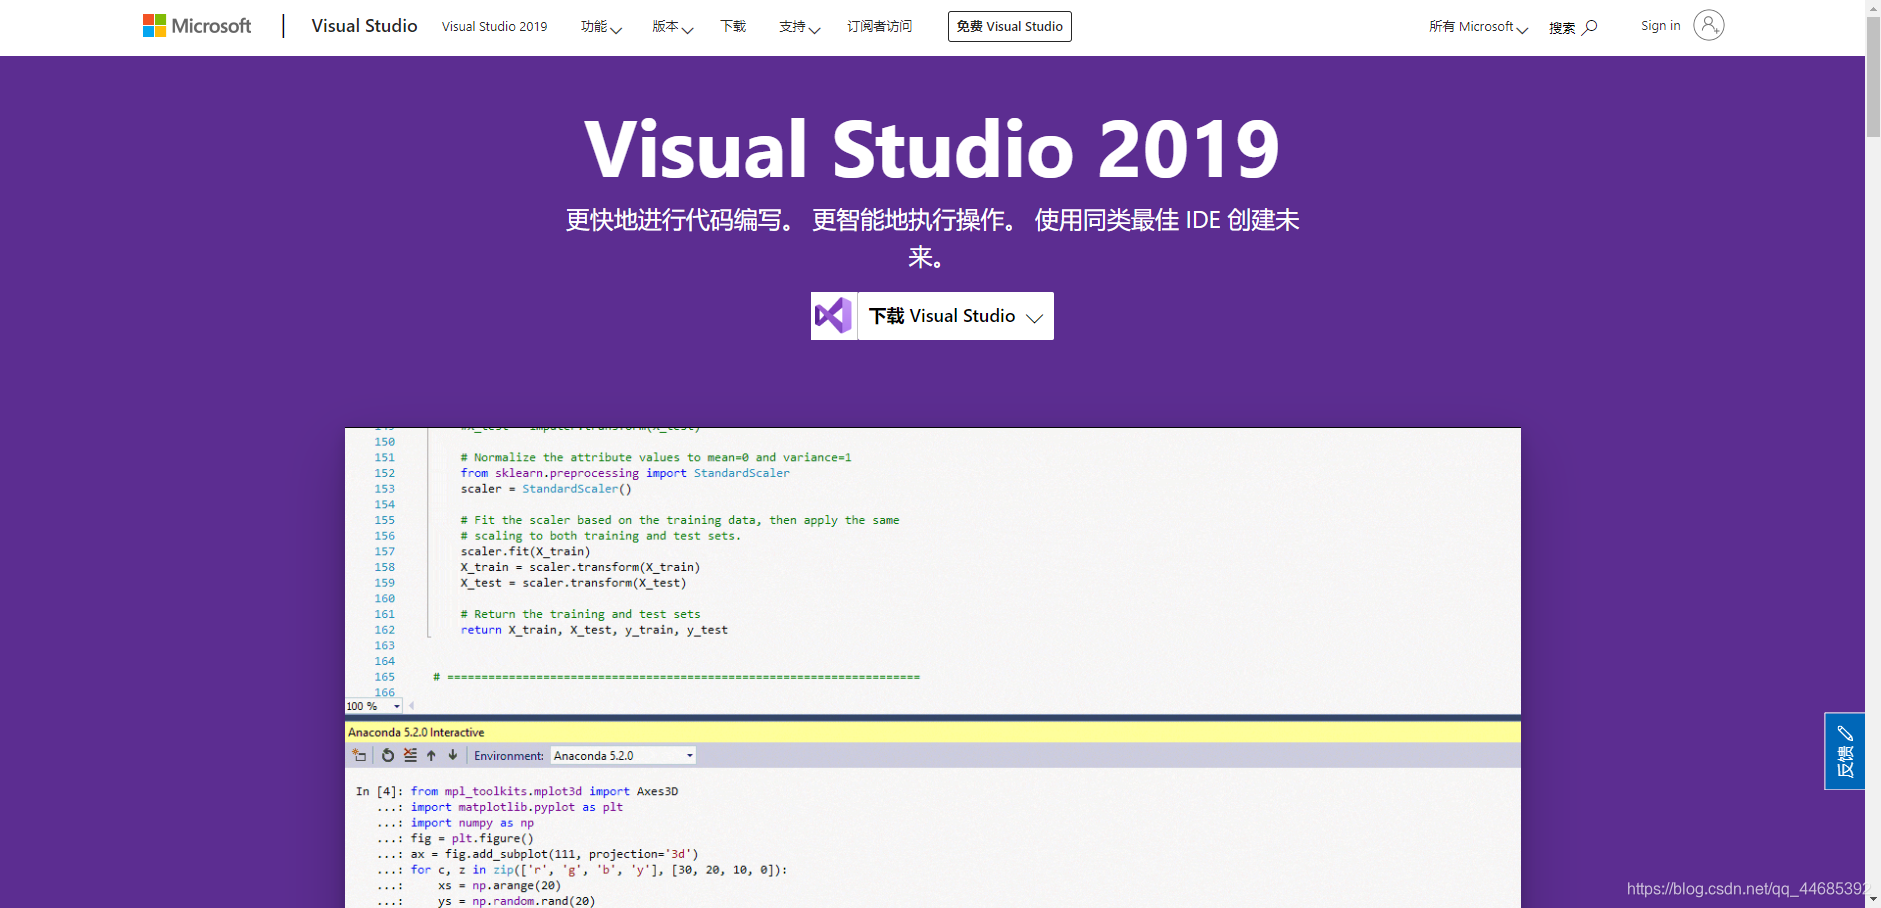Click code line 'scaler = StandardScaler()'

pos(546,489)
